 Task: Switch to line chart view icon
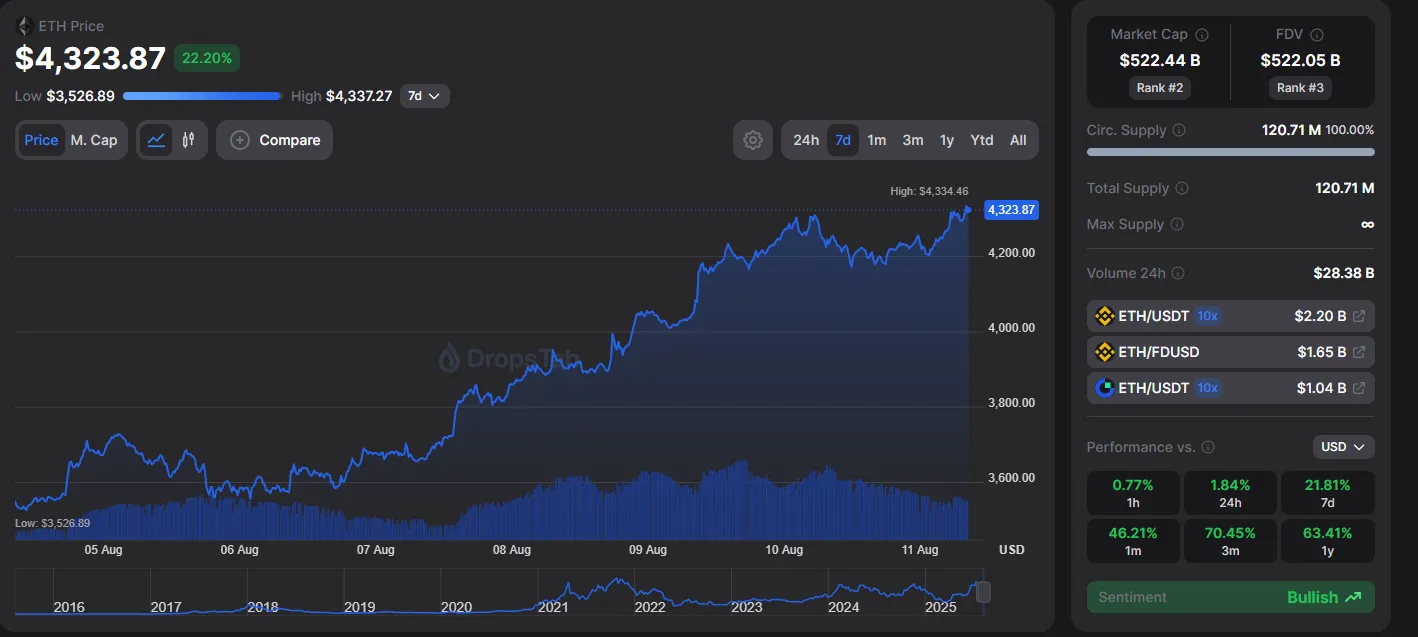[156, 140]
